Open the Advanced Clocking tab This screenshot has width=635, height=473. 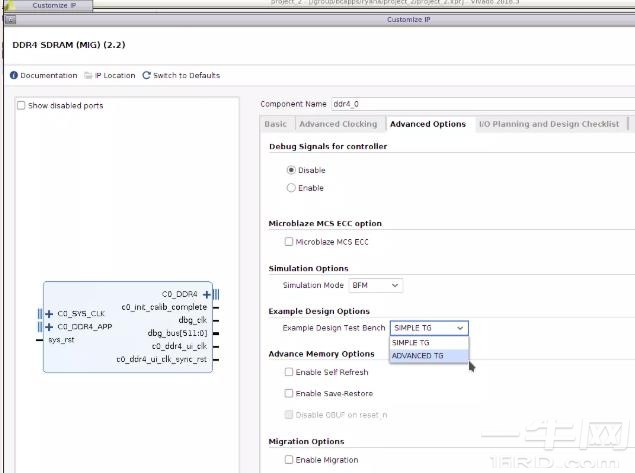[x=337, y=124]
